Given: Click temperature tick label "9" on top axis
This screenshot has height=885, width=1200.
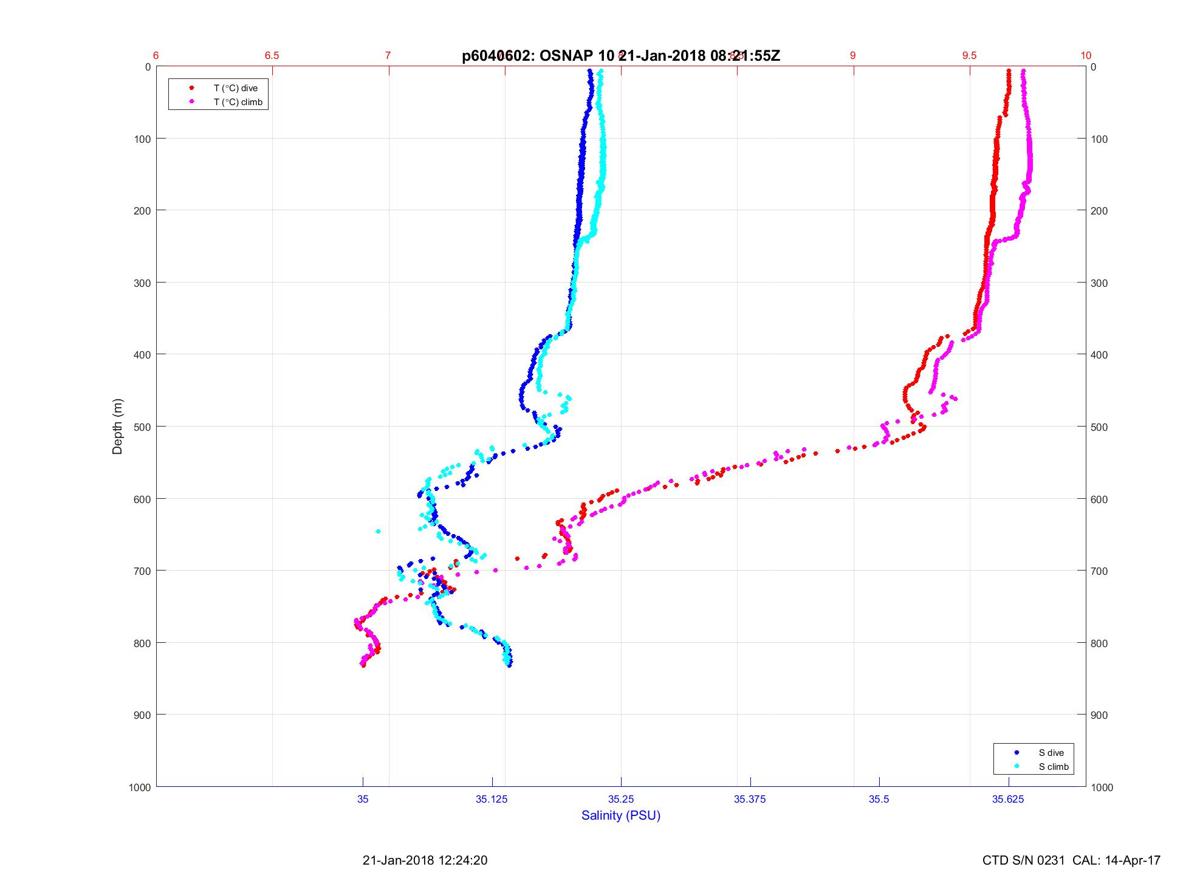Looking at the screenshot, I should pyautogui.click(x=853, y=55).
